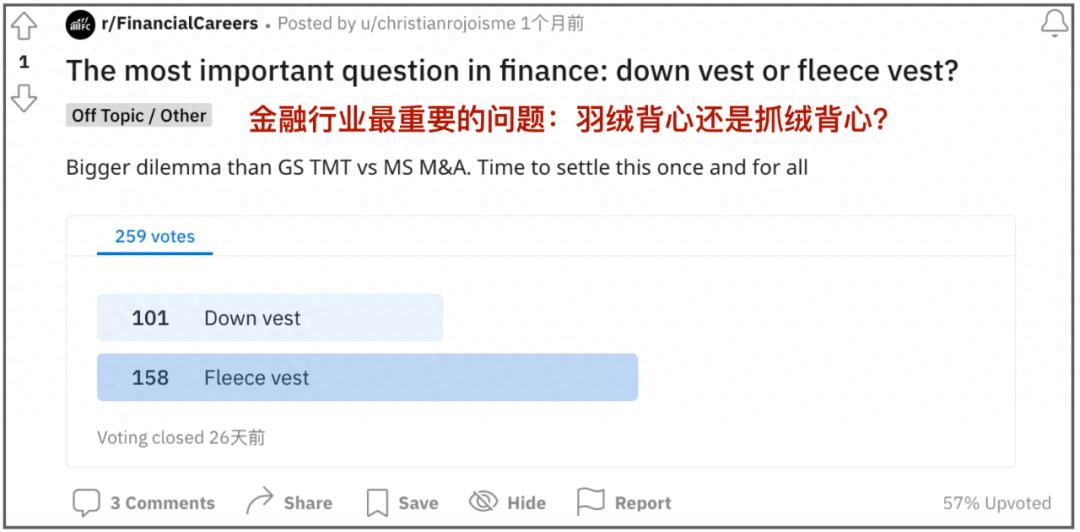This screenshot has width=1080, height=532.
Task: Click the notification bell icon
Action: (x=1054, y=24)
